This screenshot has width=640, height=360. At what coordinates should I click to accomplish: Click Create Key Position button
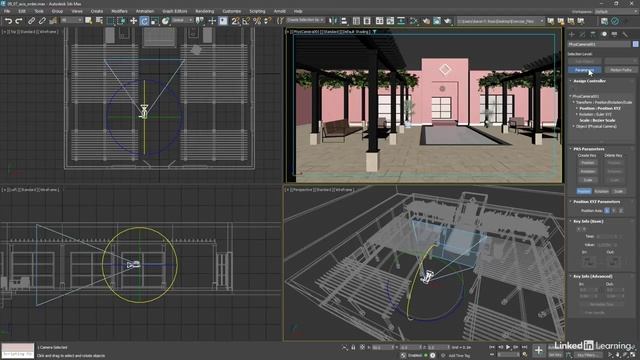tap(587, 163)
